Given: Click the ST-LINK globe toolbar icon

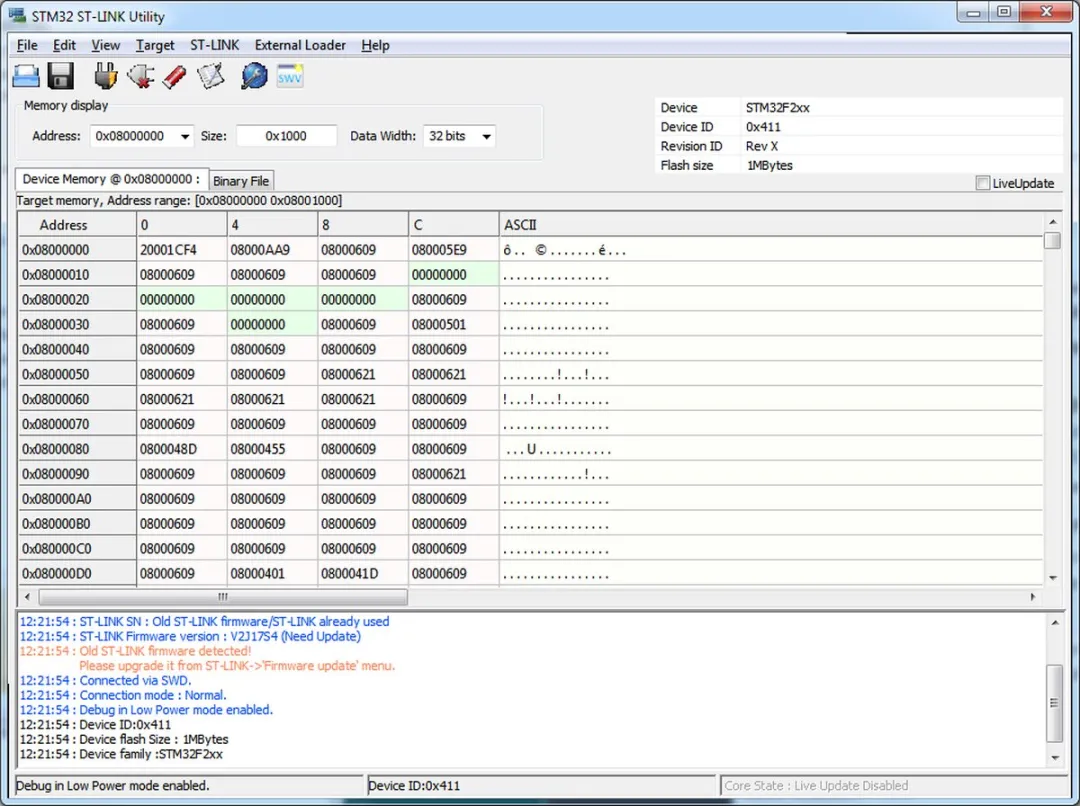Looking at the screenshot, I should coord(254,76).
